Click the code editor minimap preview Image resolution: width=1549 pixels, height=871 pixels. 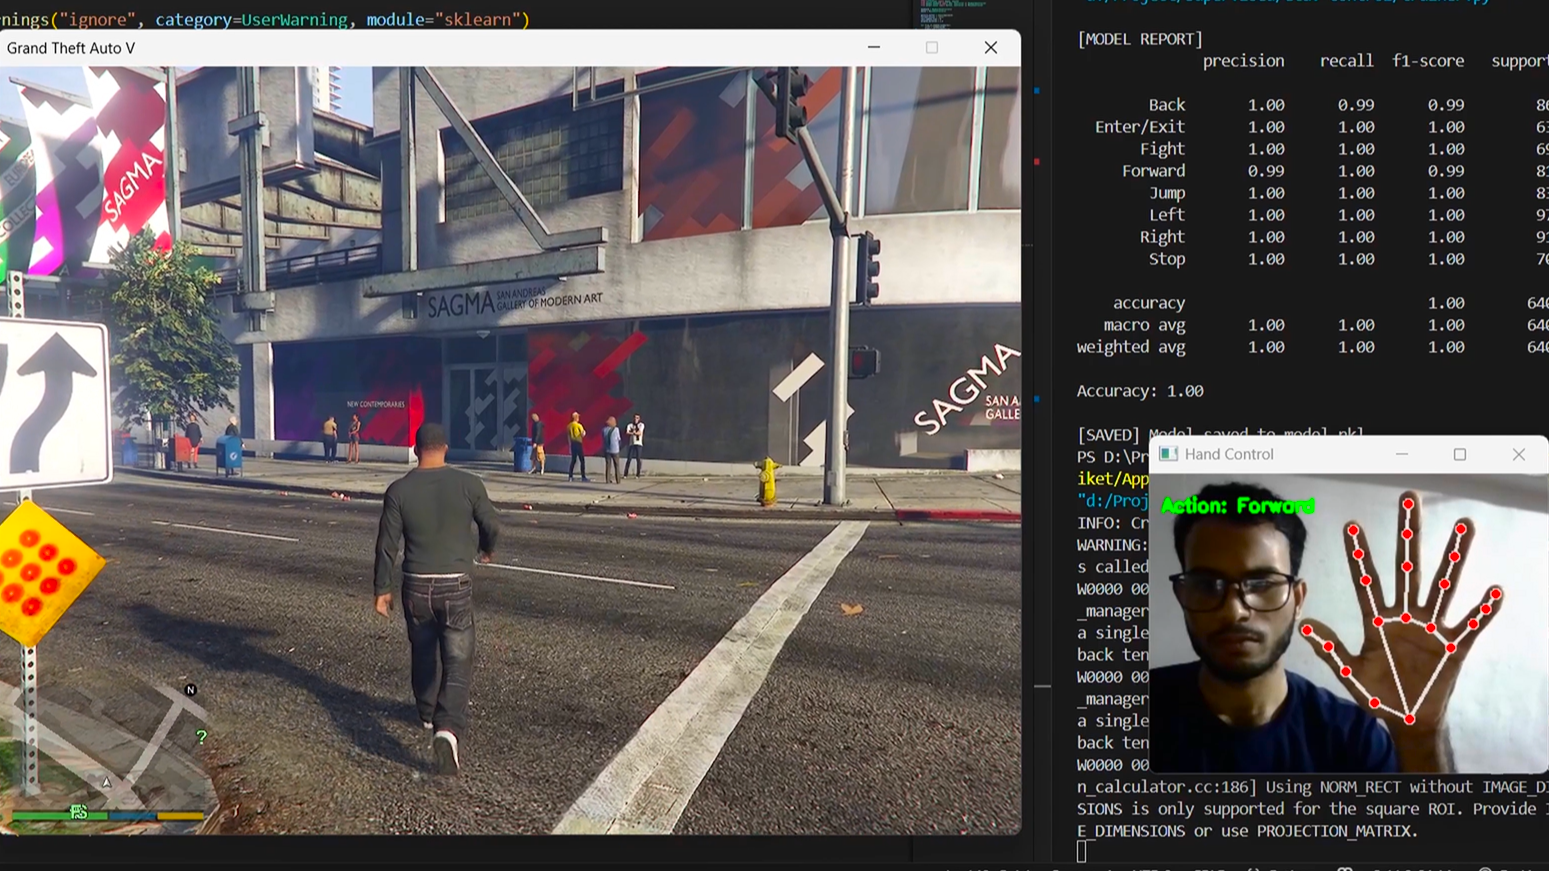point(950,15)
